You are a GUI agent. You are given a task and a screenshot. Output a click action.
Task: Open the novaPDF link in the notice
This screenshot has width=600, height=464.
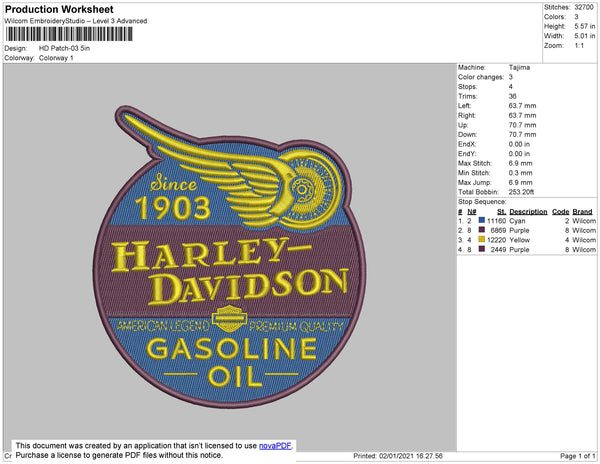(x=275, y=446)
